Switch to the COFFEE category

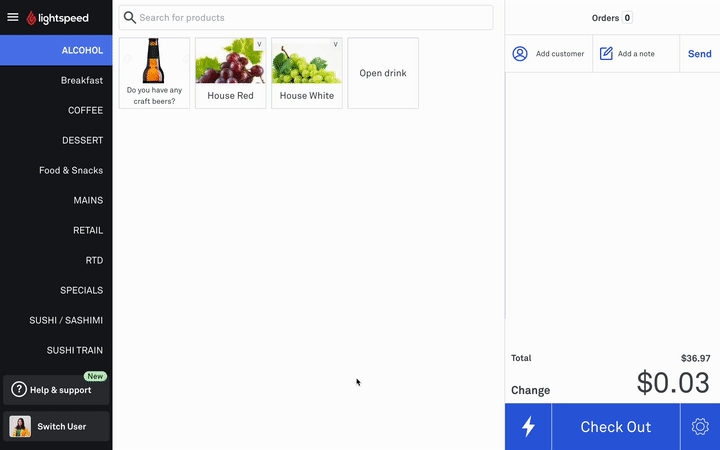56,110
